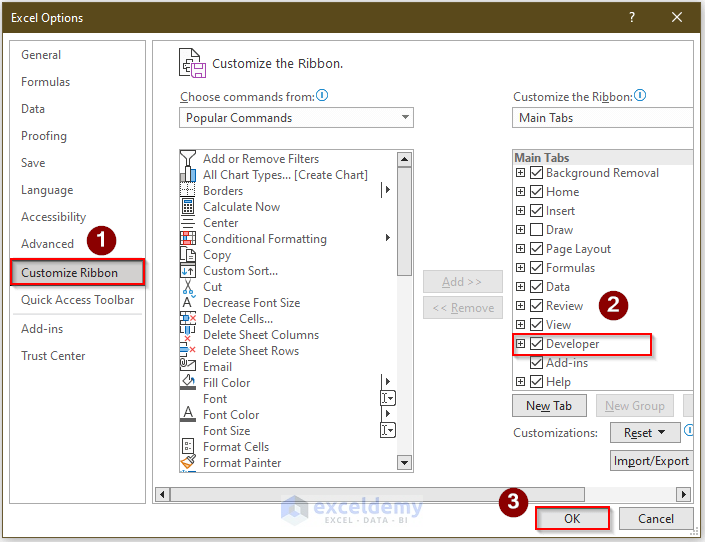
Task: Click the info icon next to Reset button
Action: [689, 430]
